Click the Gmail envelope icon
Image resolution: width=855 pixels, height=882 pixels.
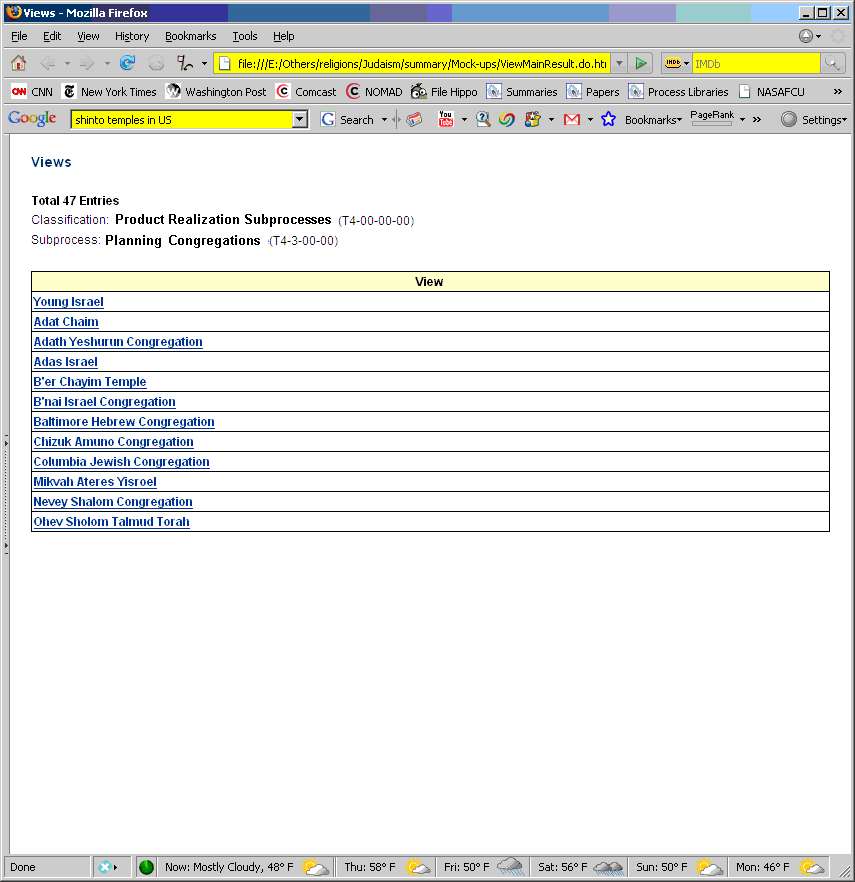572,119
